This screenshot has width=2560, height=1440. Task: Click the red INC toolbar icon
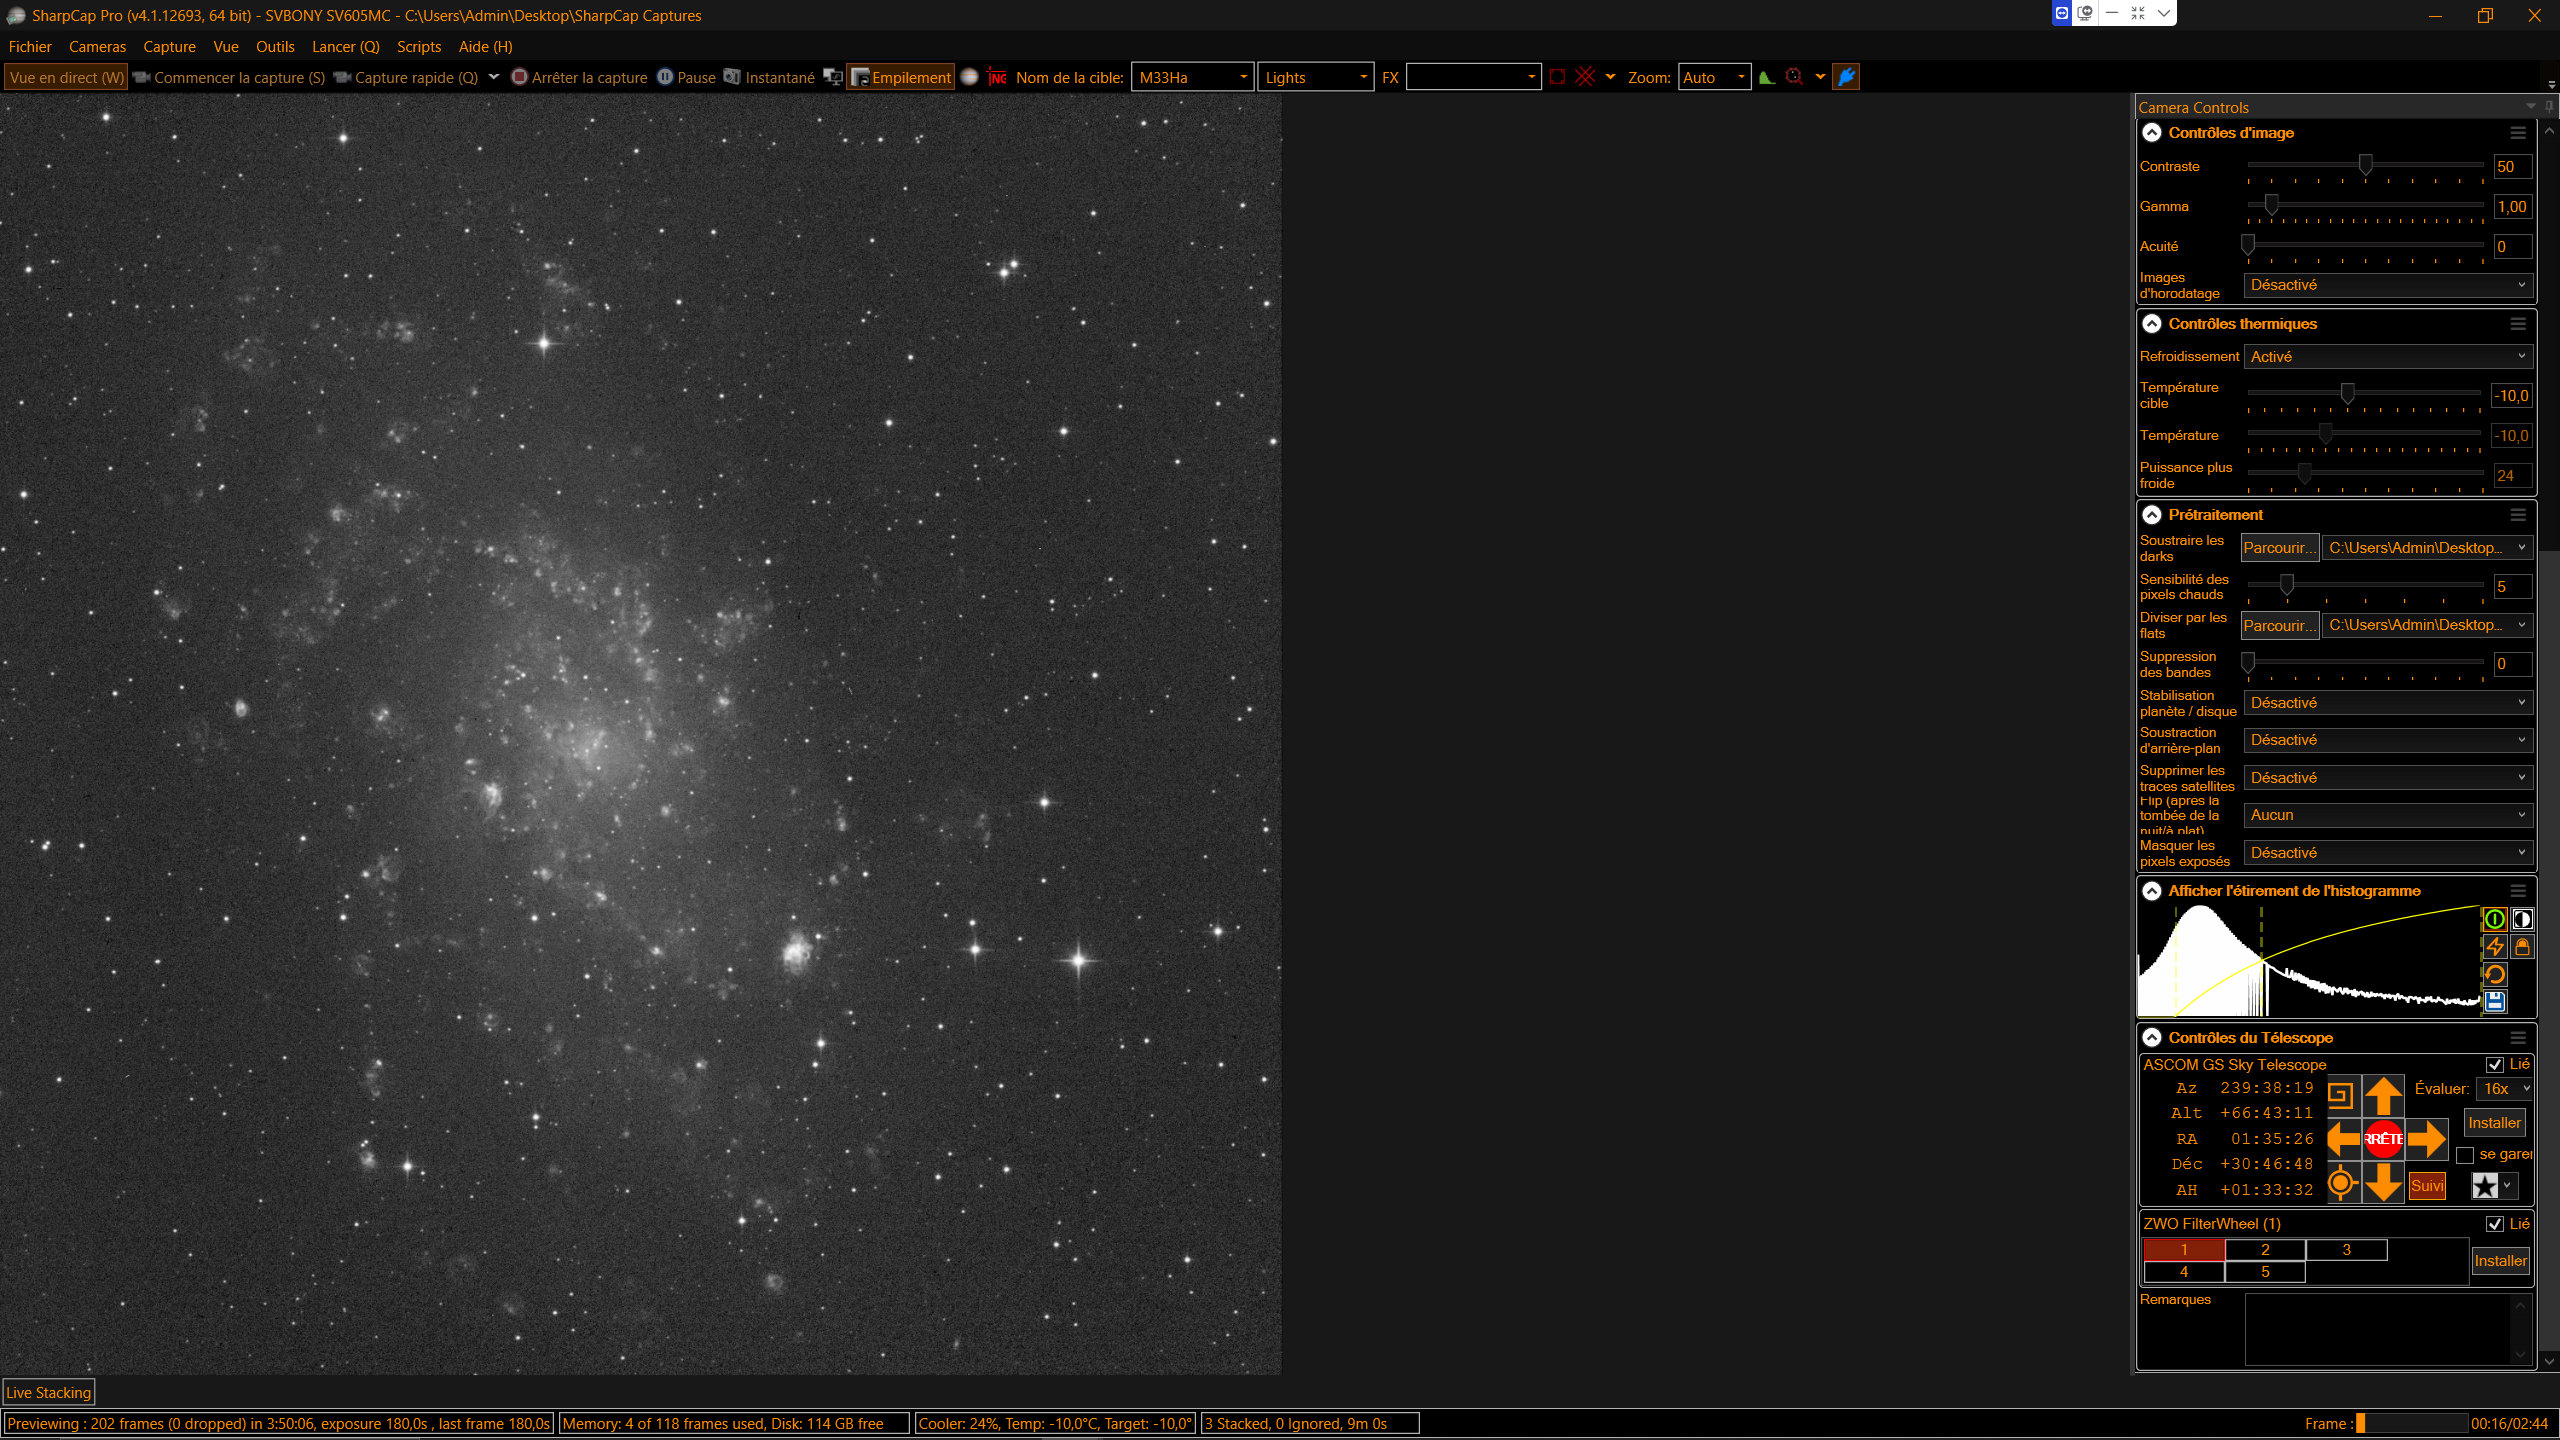click(997, 77)
